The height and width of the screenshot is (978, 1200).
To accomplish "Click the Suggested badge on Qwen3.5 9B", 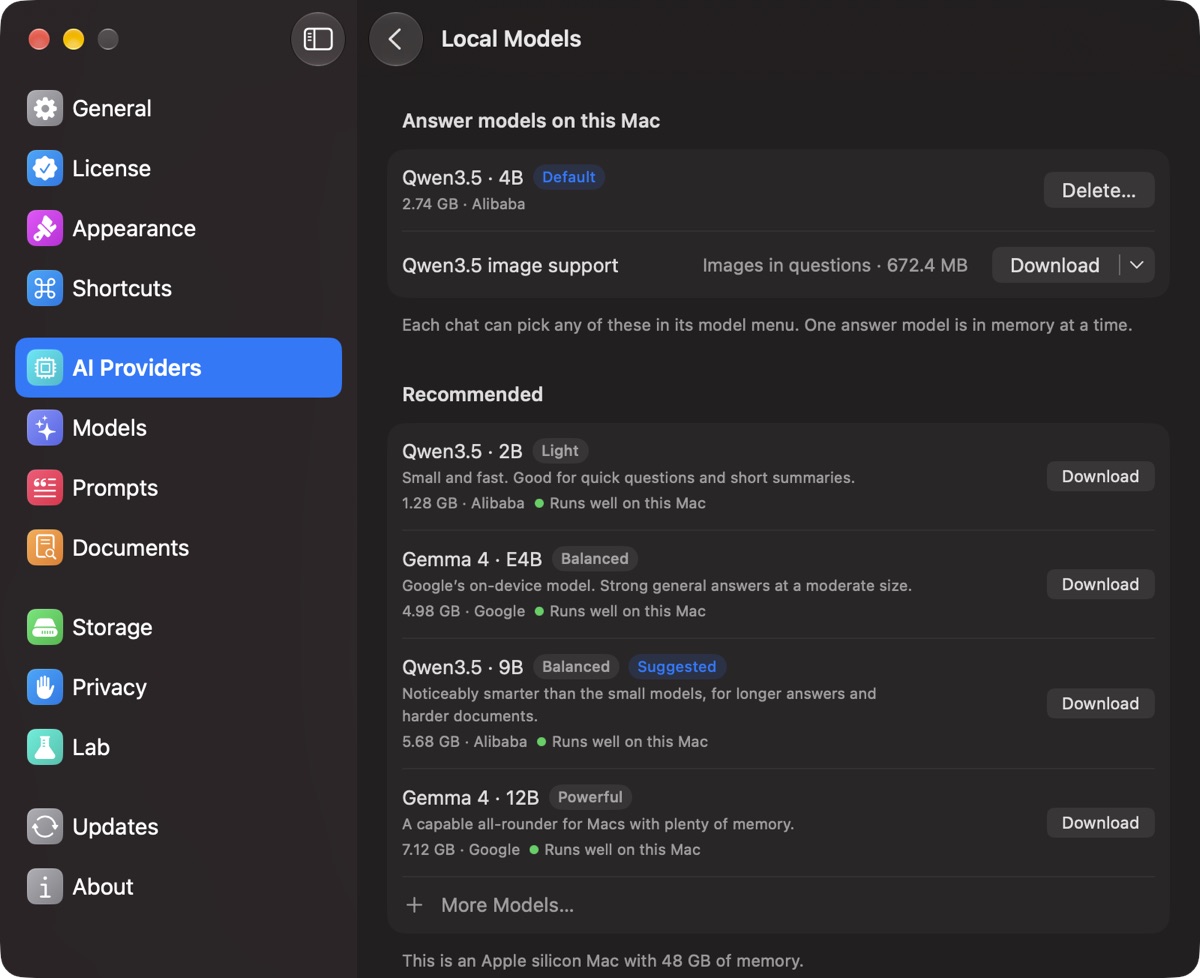I will pyautogui.click(x=677, y=667).
